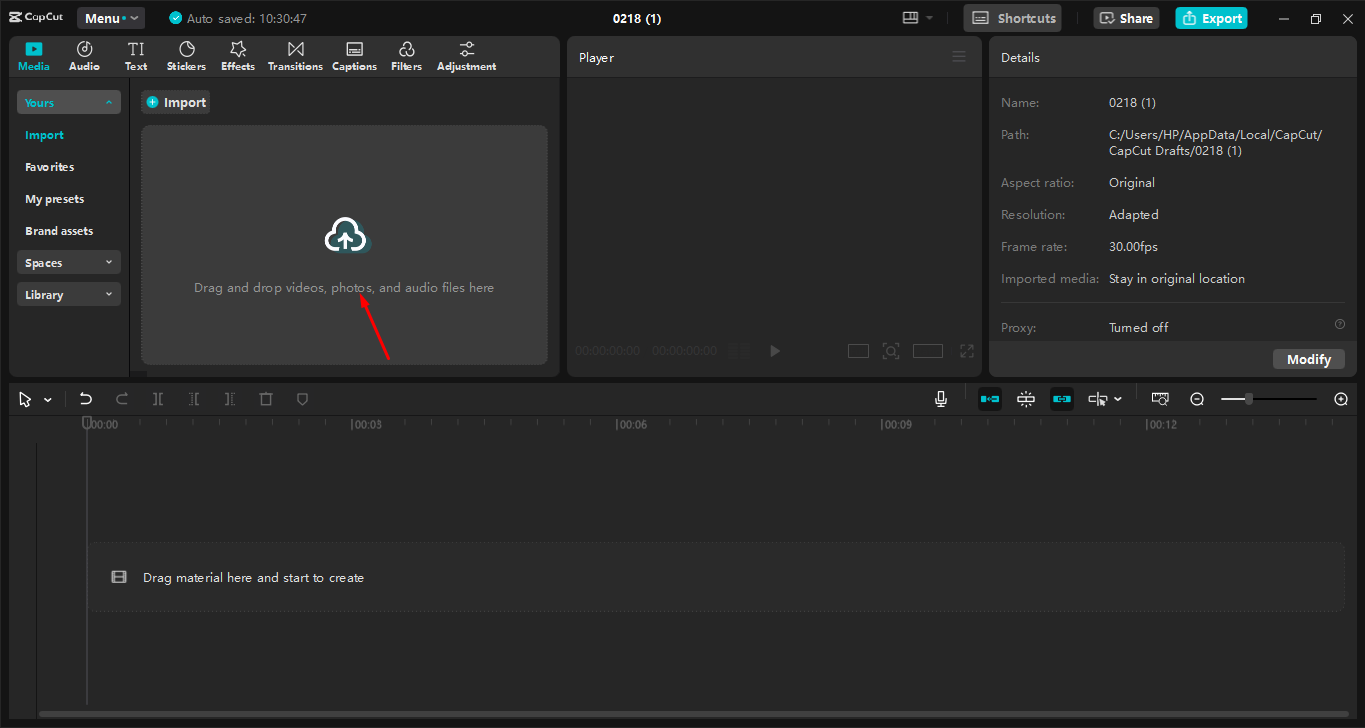Toggle the Magnetic timeline option
Image resolution: width=1365 pixels, height=728 pixels.
[1025, 398]
